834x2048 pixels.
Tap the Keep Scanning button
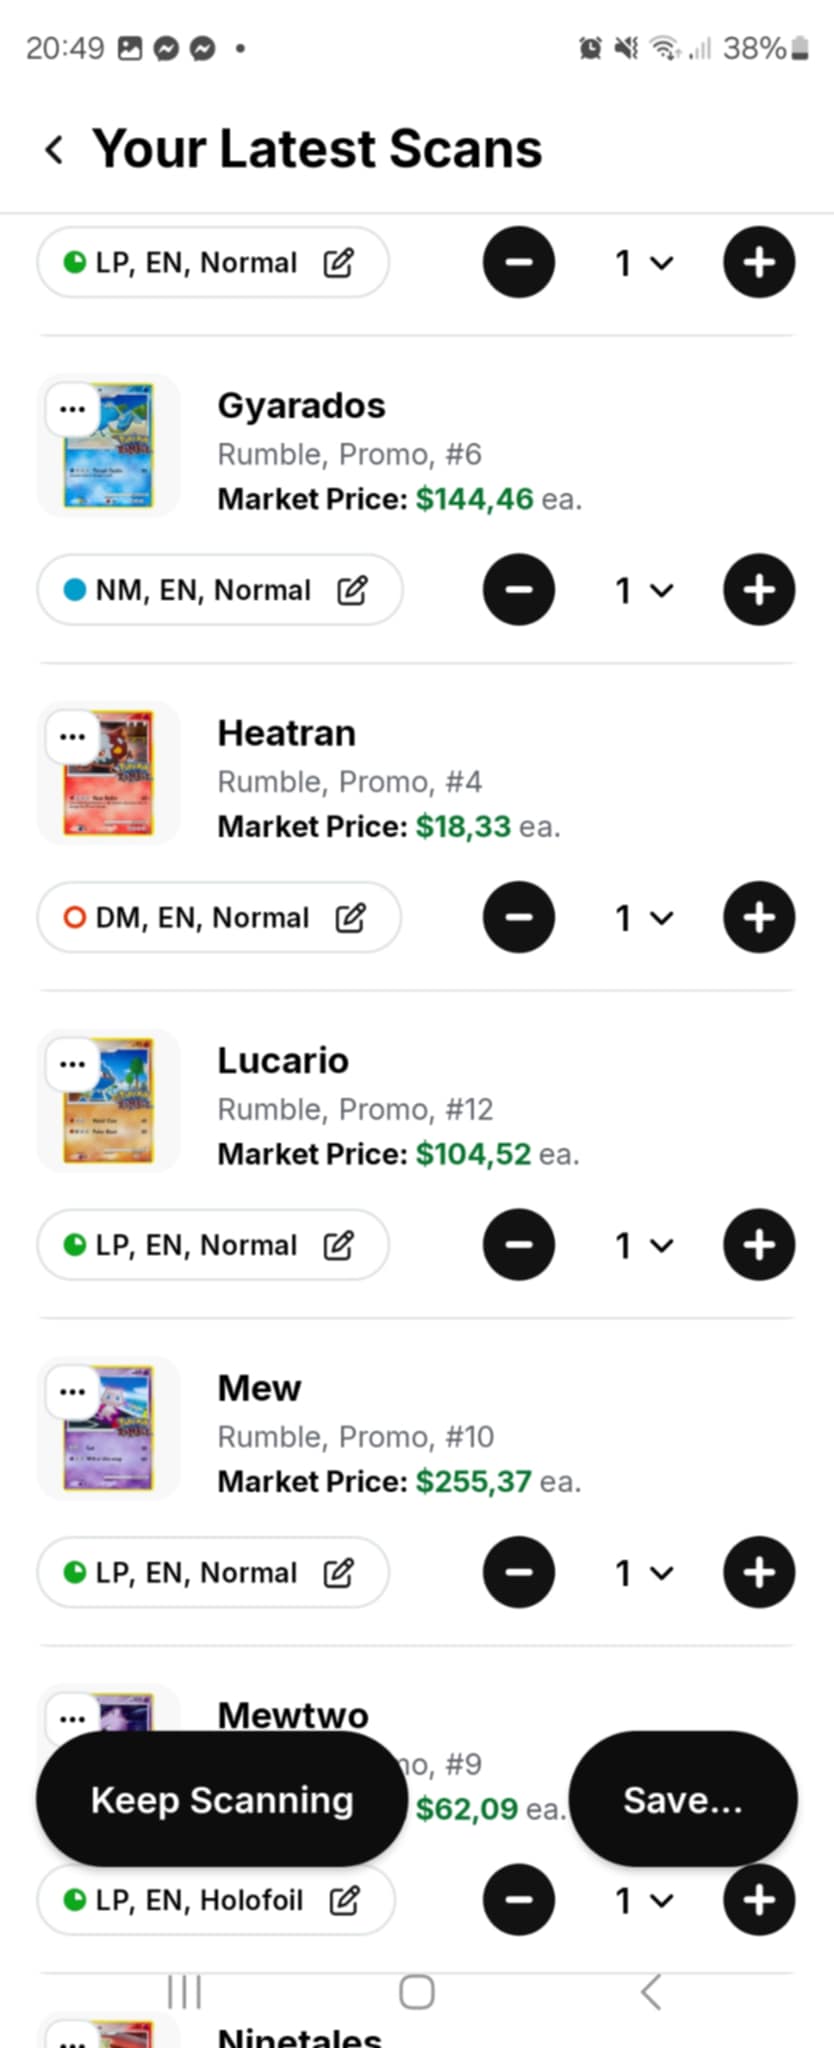point(222,1800)
